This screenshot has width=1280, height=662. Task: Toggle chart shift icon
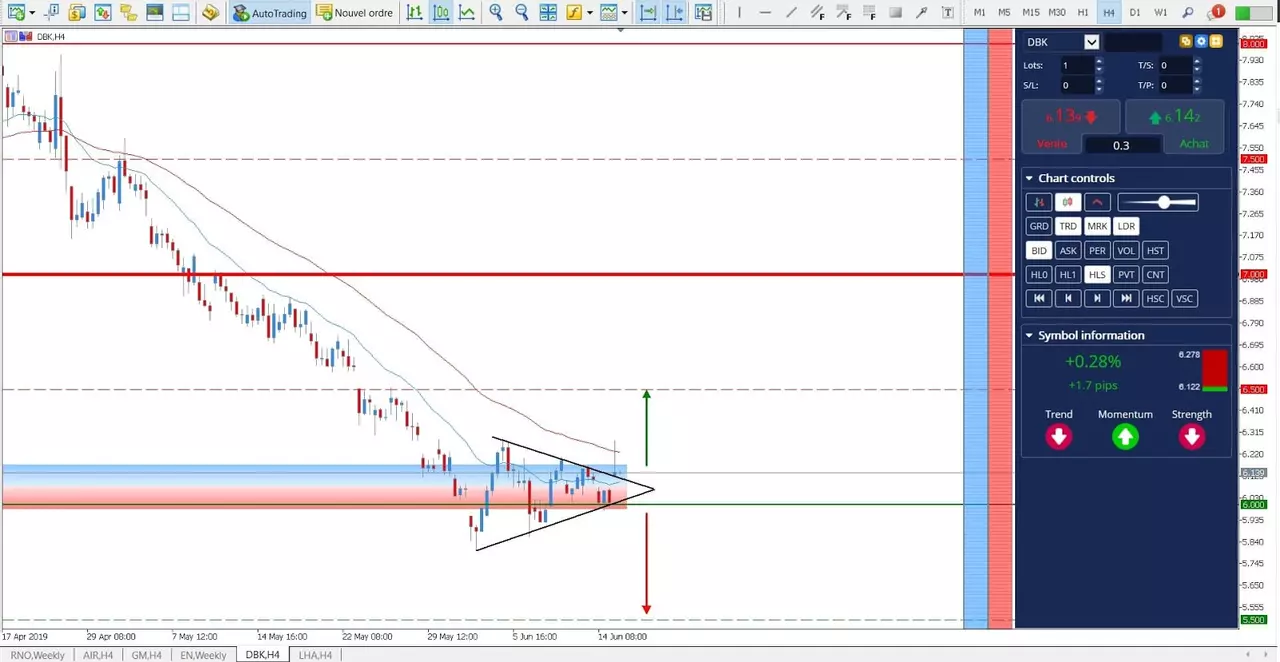[x=674, y=13]
